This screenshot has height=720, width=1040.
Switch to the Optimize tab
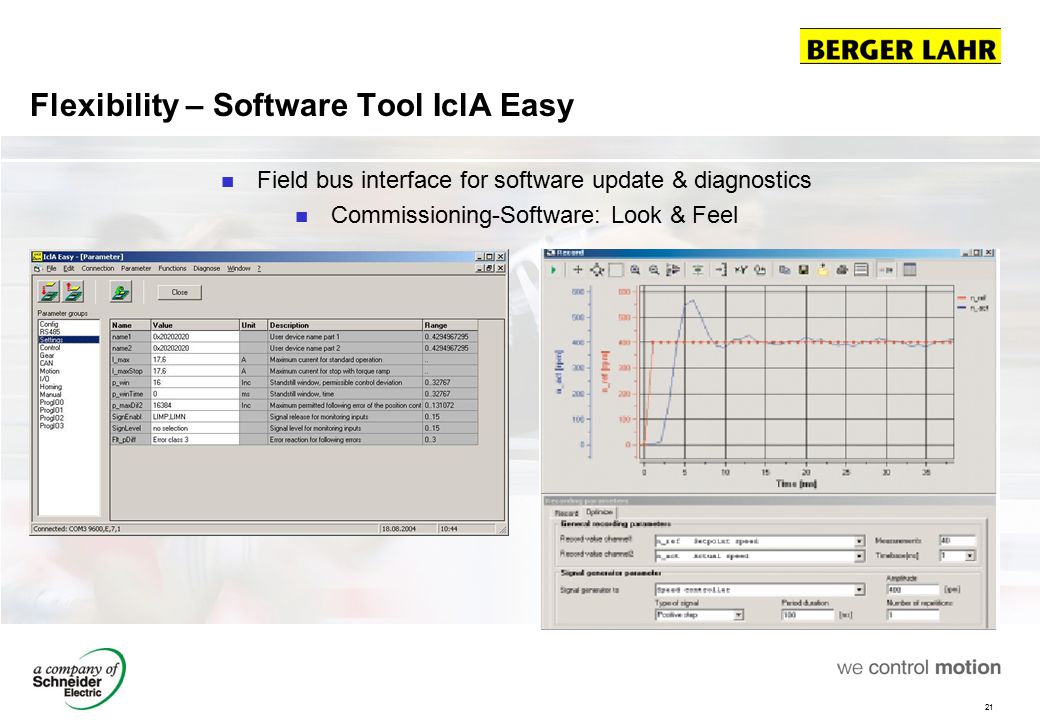(599, 512)
